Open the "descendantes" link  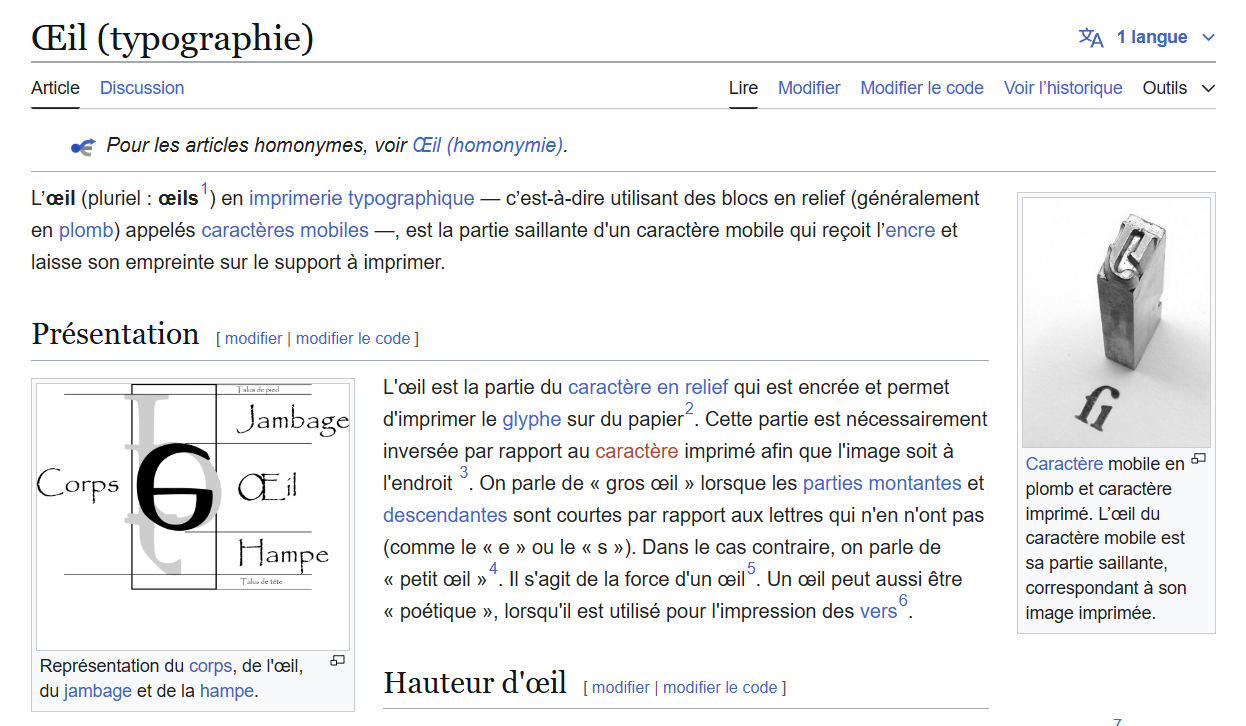(x=445, y=515)
